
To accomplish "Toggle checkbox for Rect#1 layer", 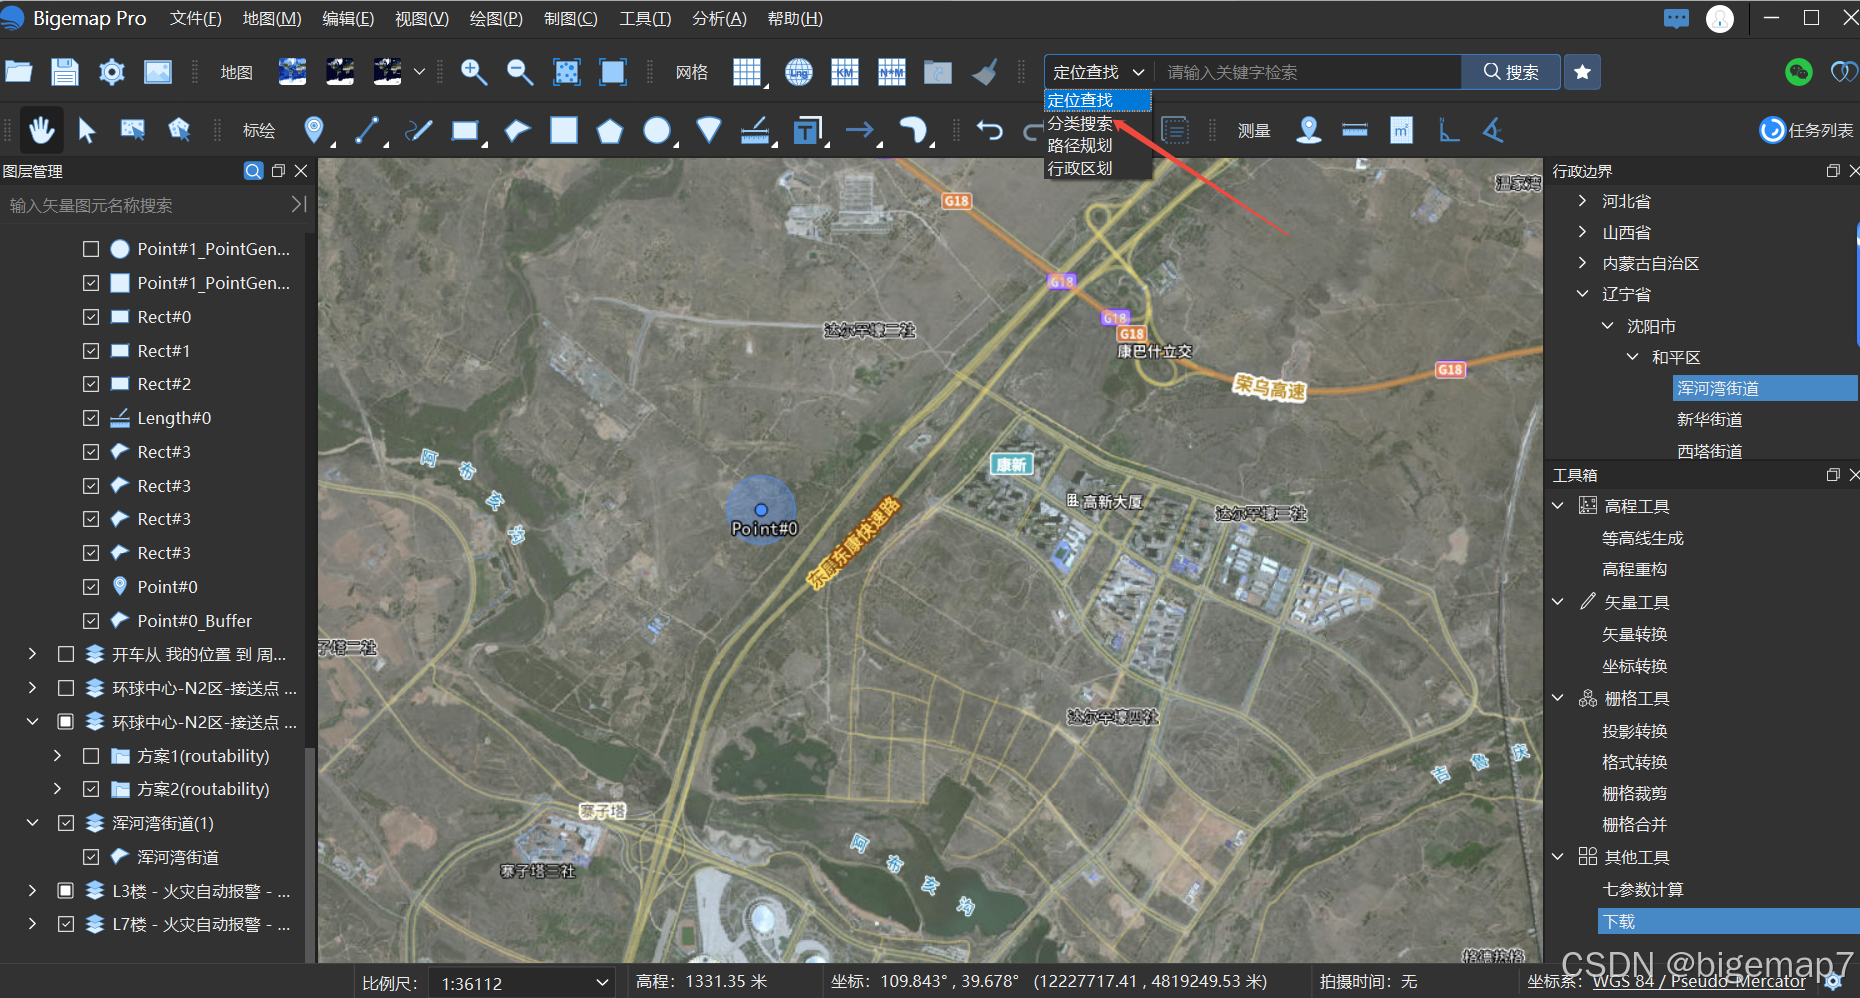I will point(91,351).
